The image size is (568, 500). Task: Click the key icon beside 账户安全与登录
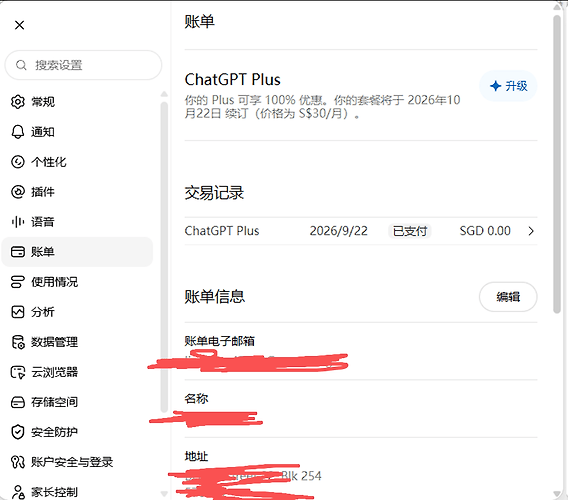tap(18, 462)
